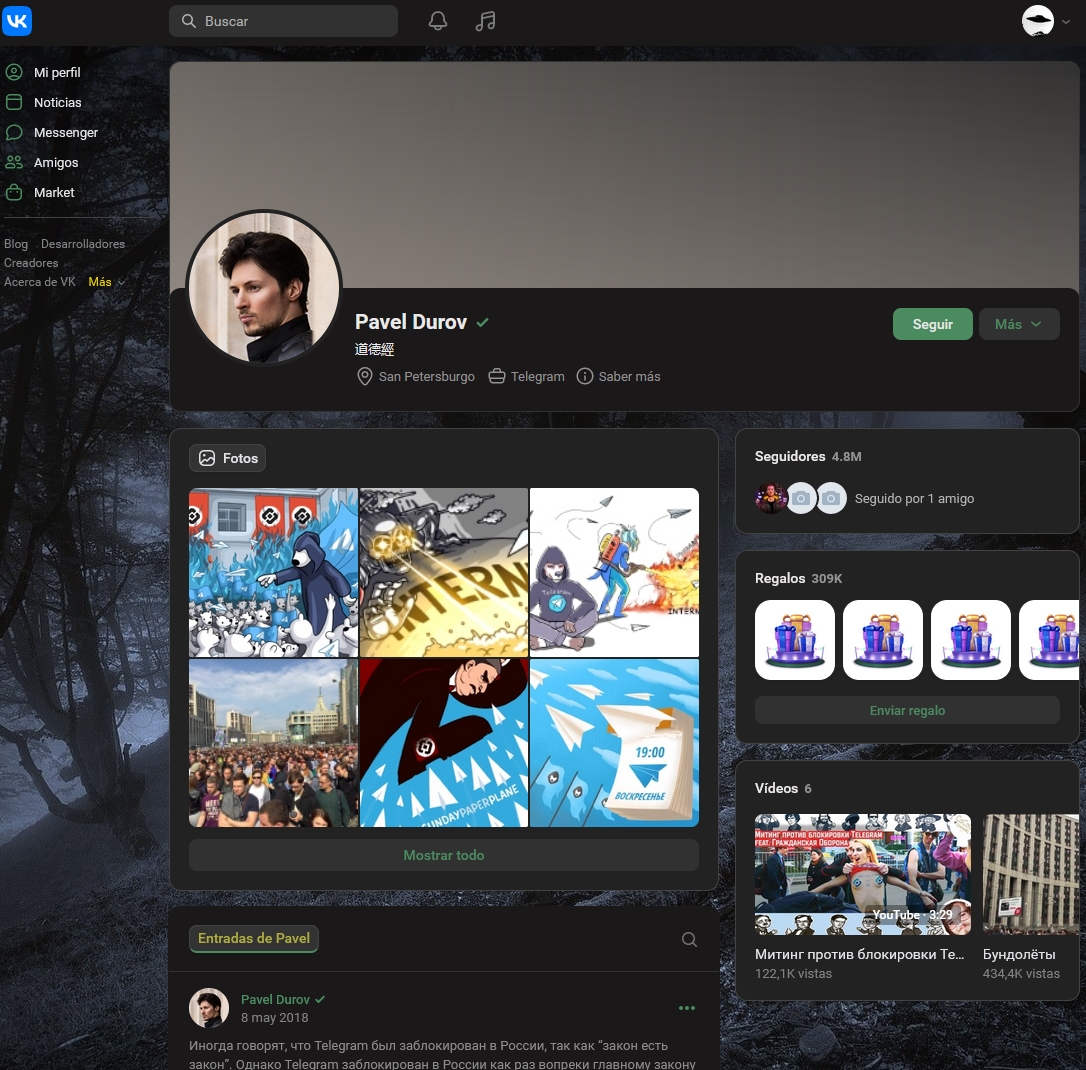Click the first gift image in Regalos
The height and width of the screenshot is (1070, 1086).
[794, 640]
